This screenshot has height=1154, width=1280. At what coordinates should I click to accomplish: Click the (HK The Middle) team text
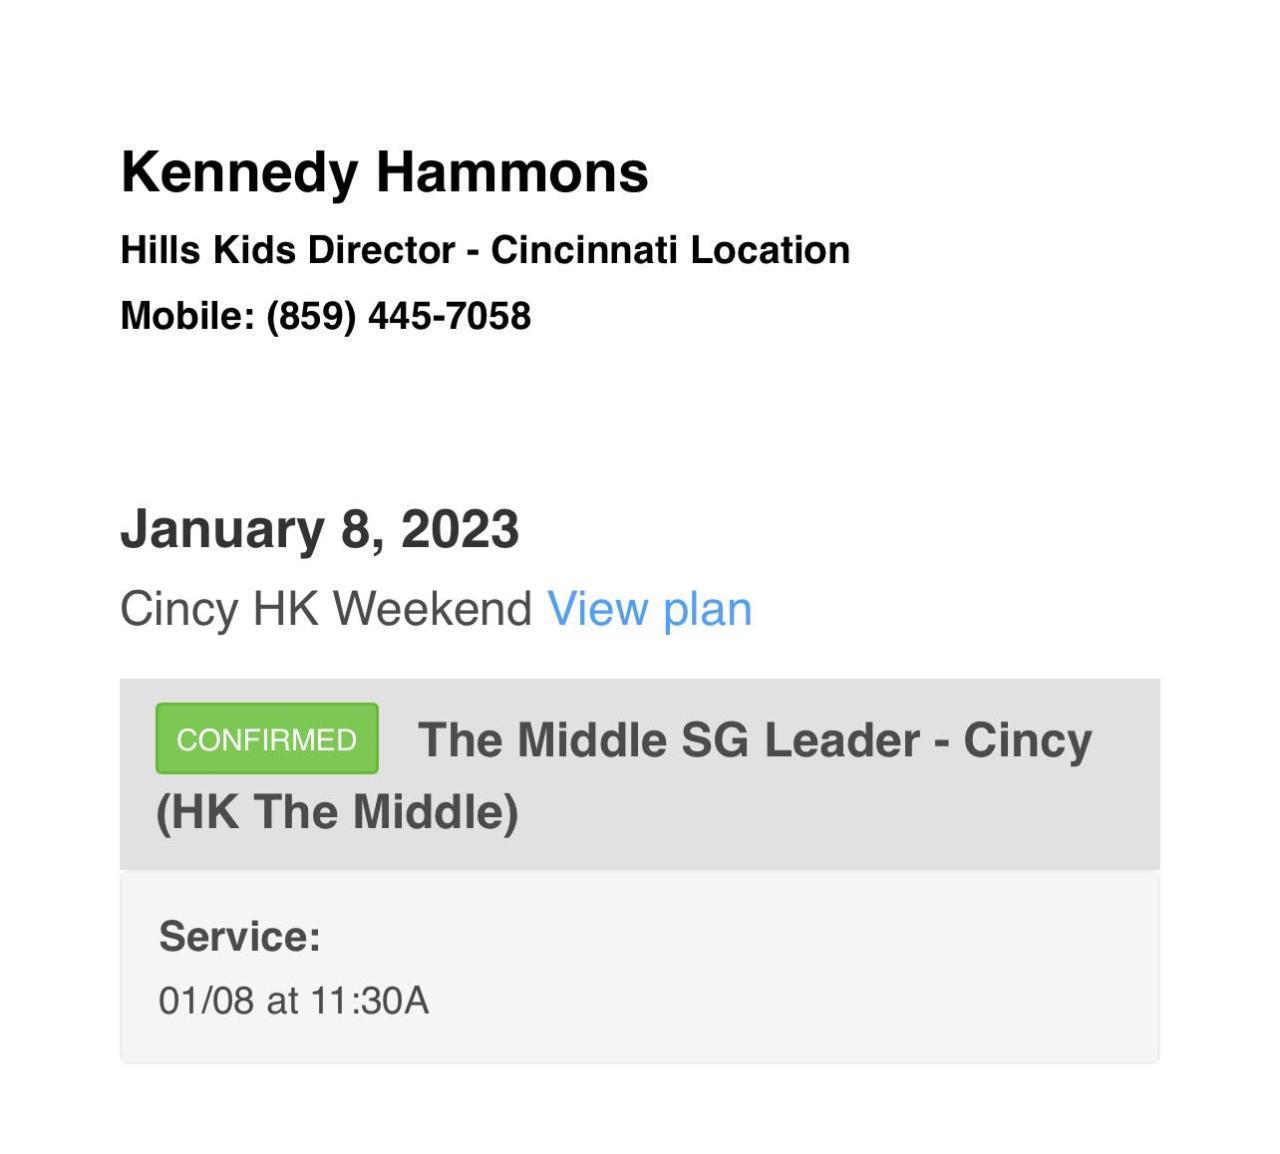[x=337, y=811]
